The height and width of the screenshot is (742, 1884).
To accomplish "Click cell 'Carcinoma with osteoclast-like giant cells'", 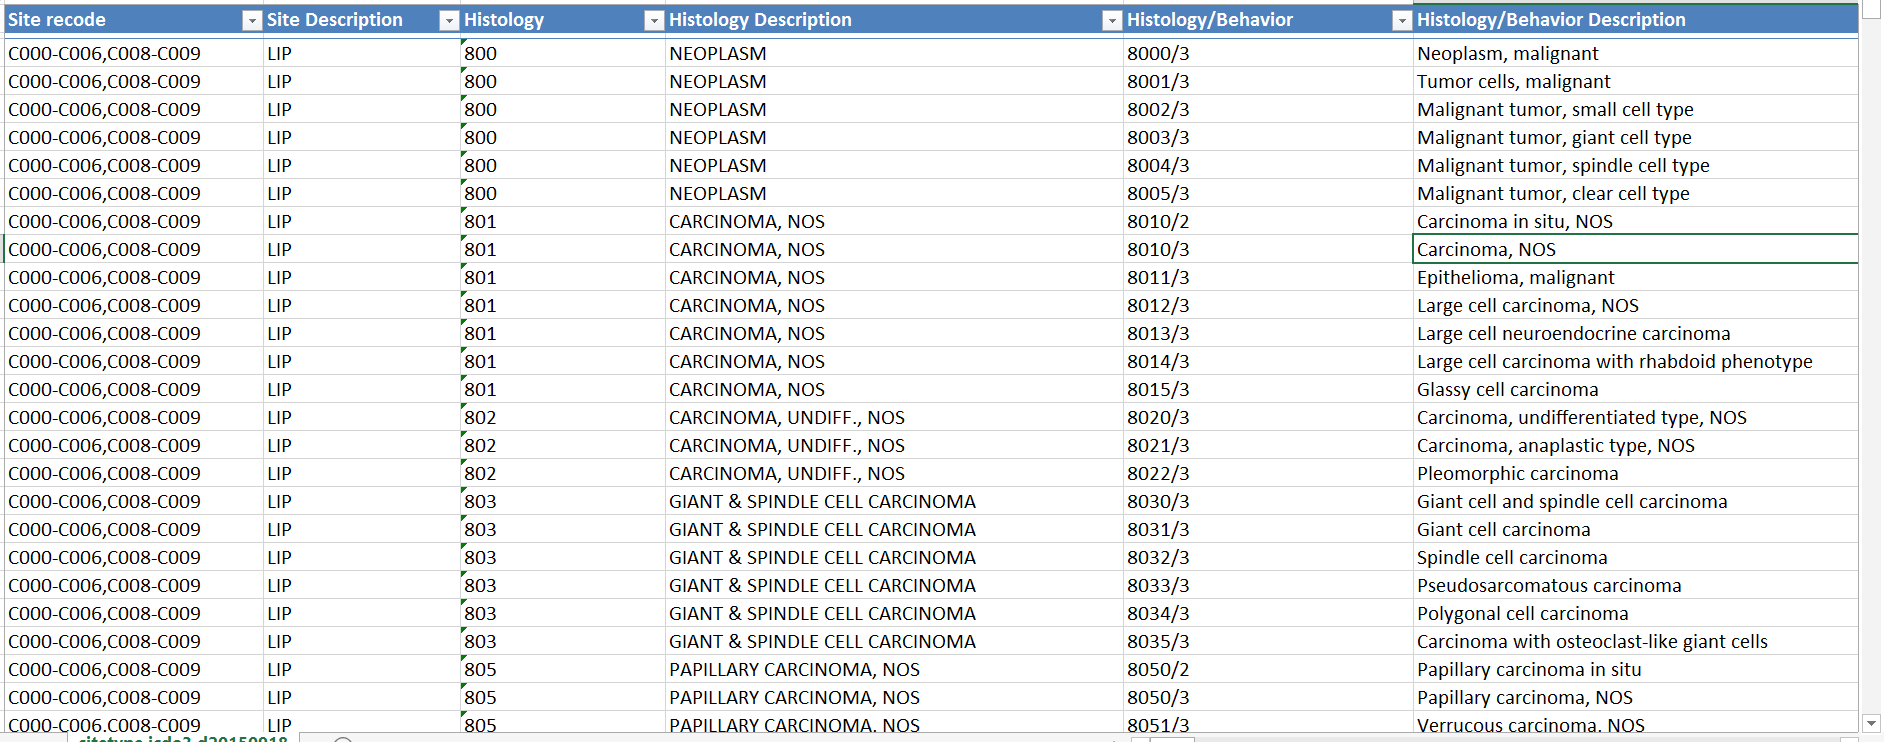I will 1635,641.
